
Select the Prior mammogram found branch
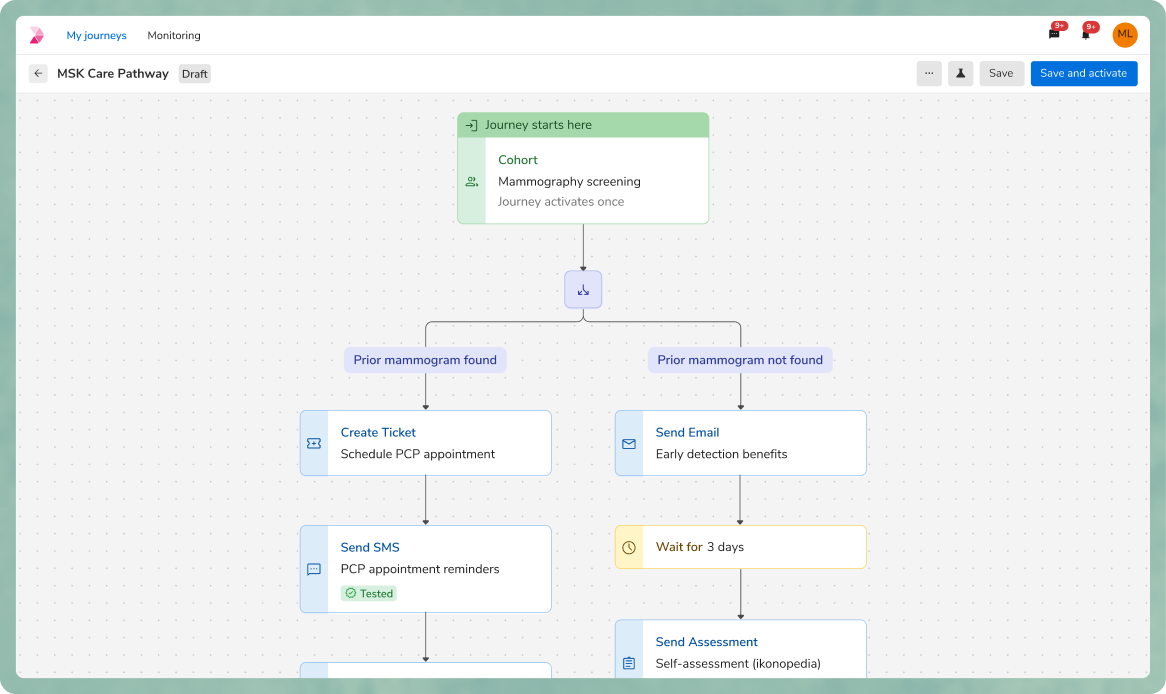coord(425,360)
